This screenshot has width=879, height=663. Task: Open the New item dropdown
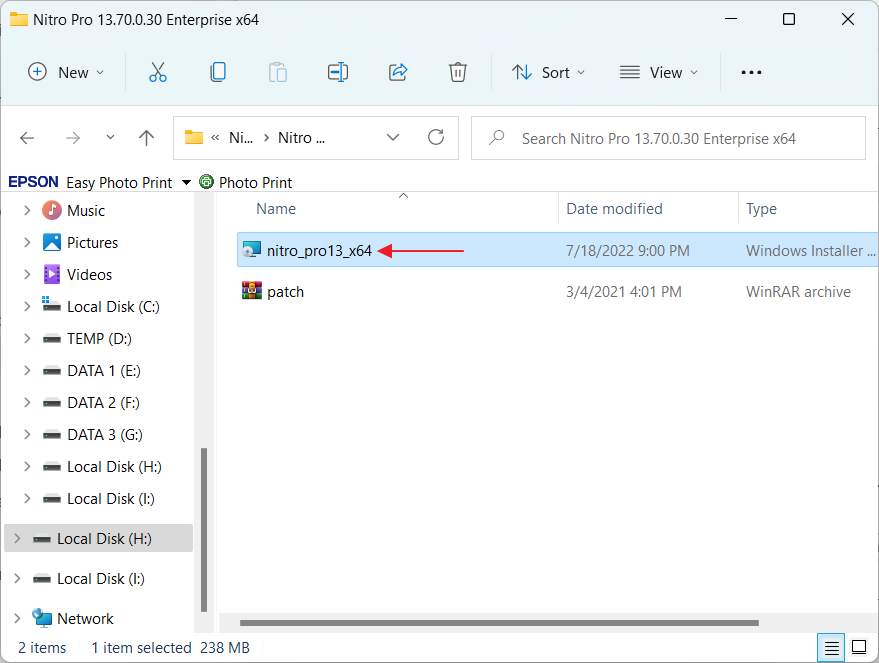pos(66,72)
